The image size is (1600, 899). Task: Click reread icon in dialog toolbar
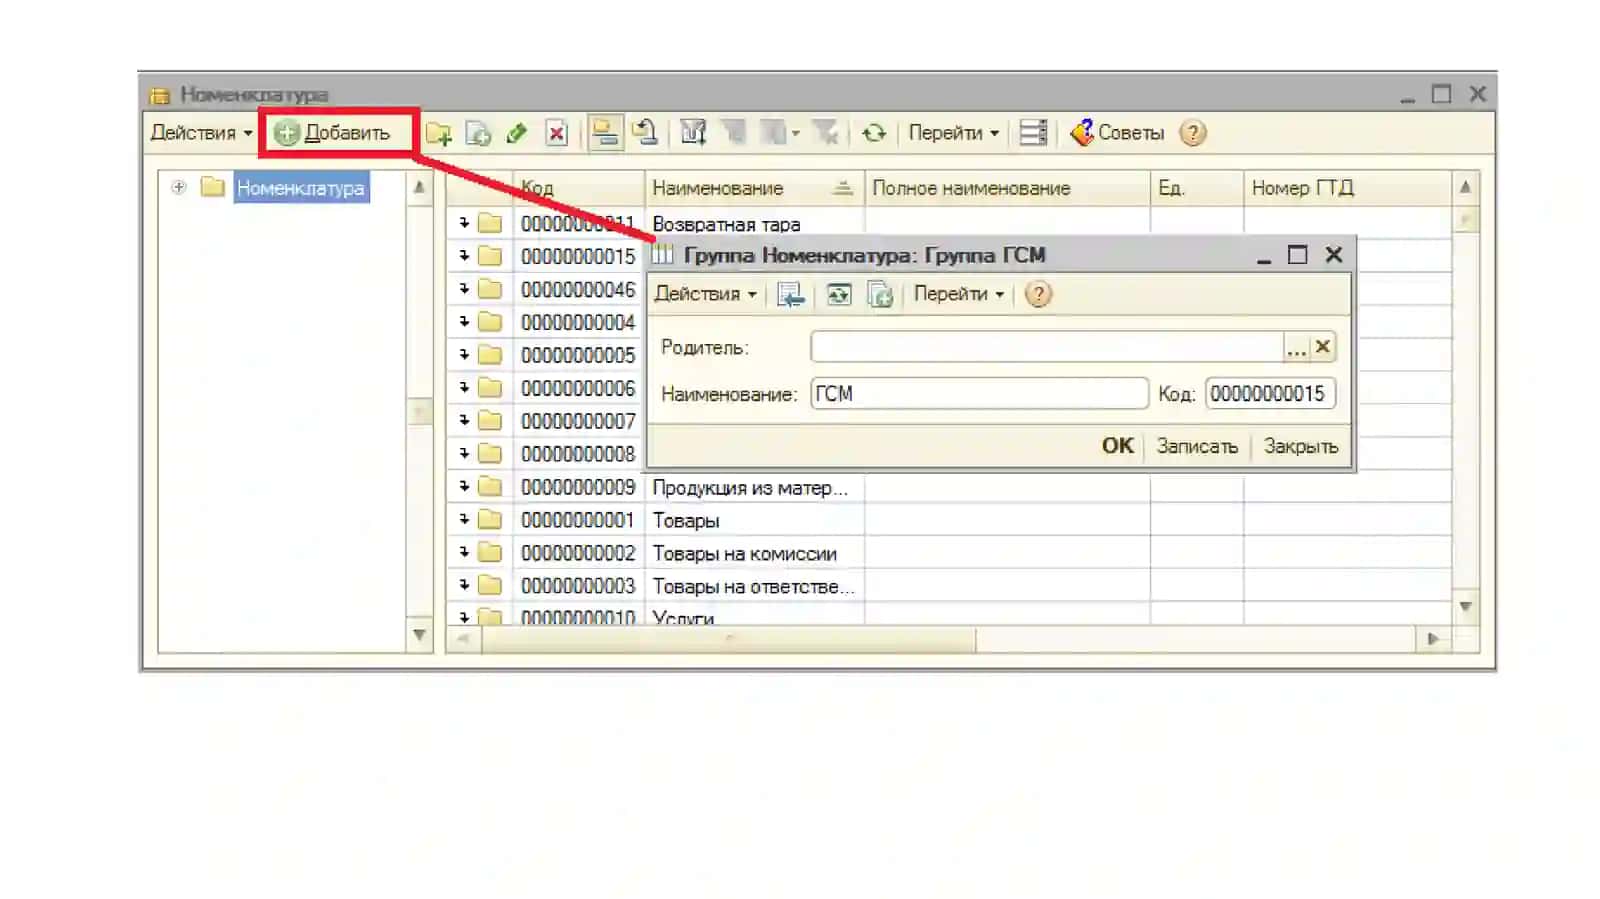838,294
